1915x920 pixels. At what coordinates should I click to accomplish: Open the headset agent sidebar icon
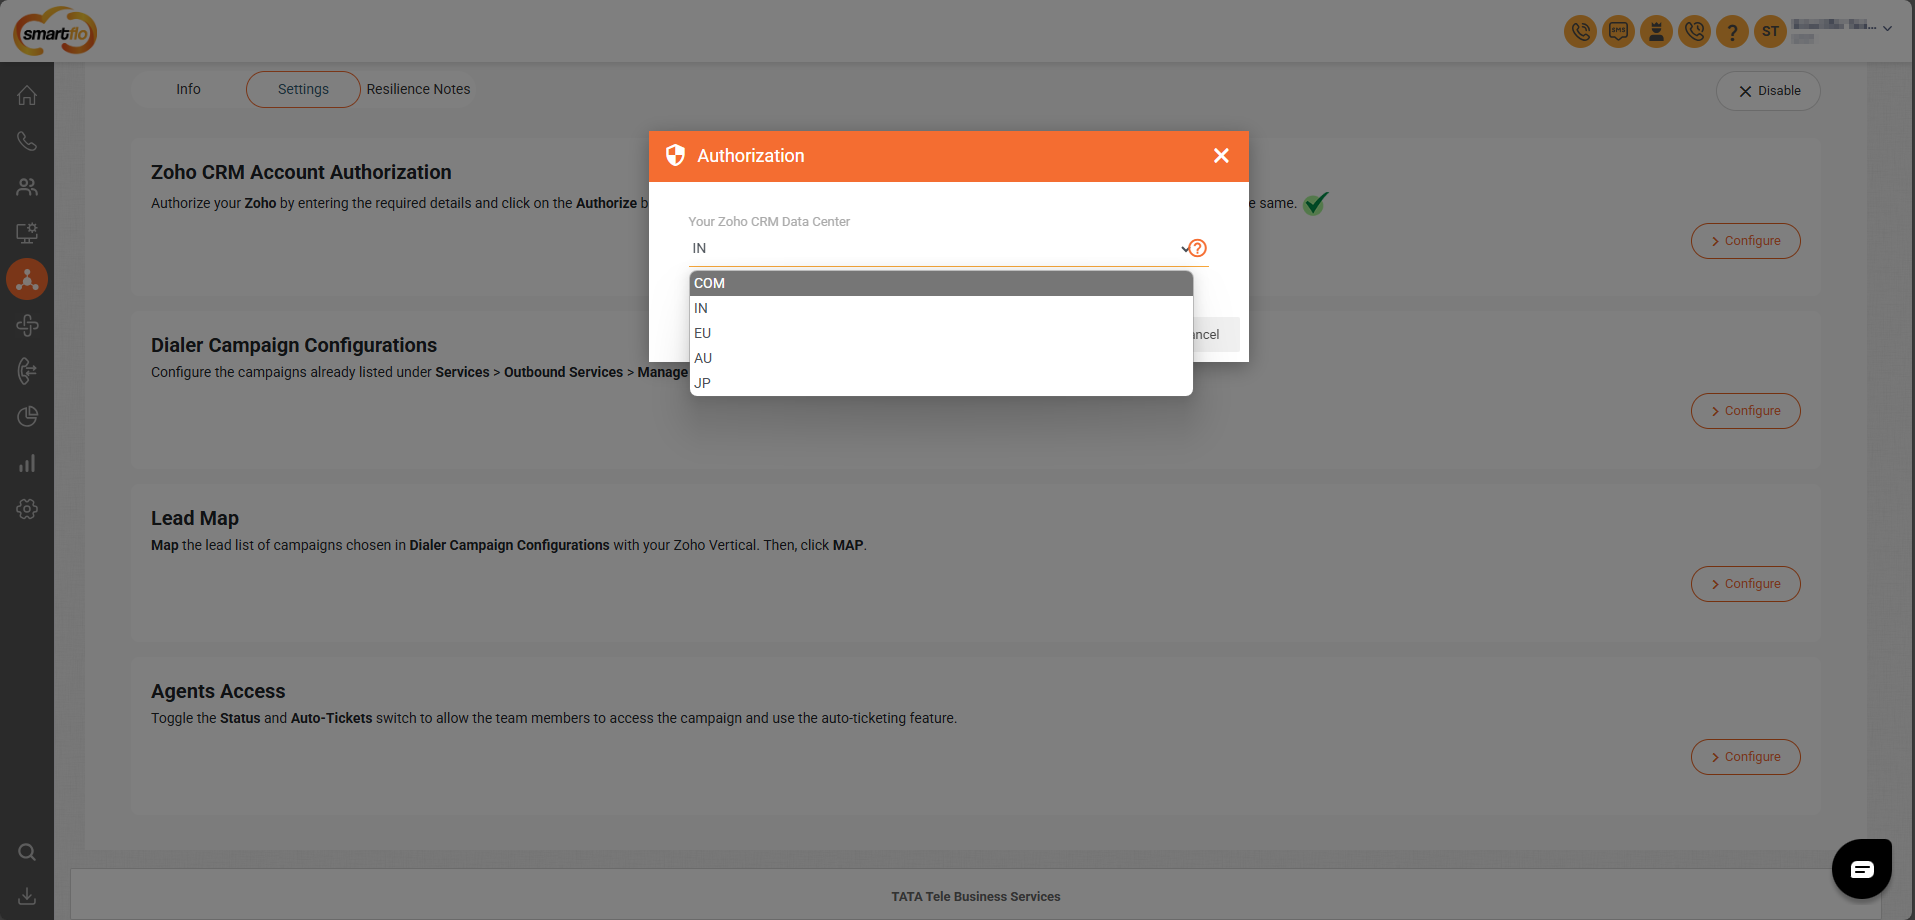(x=27, y=371)
